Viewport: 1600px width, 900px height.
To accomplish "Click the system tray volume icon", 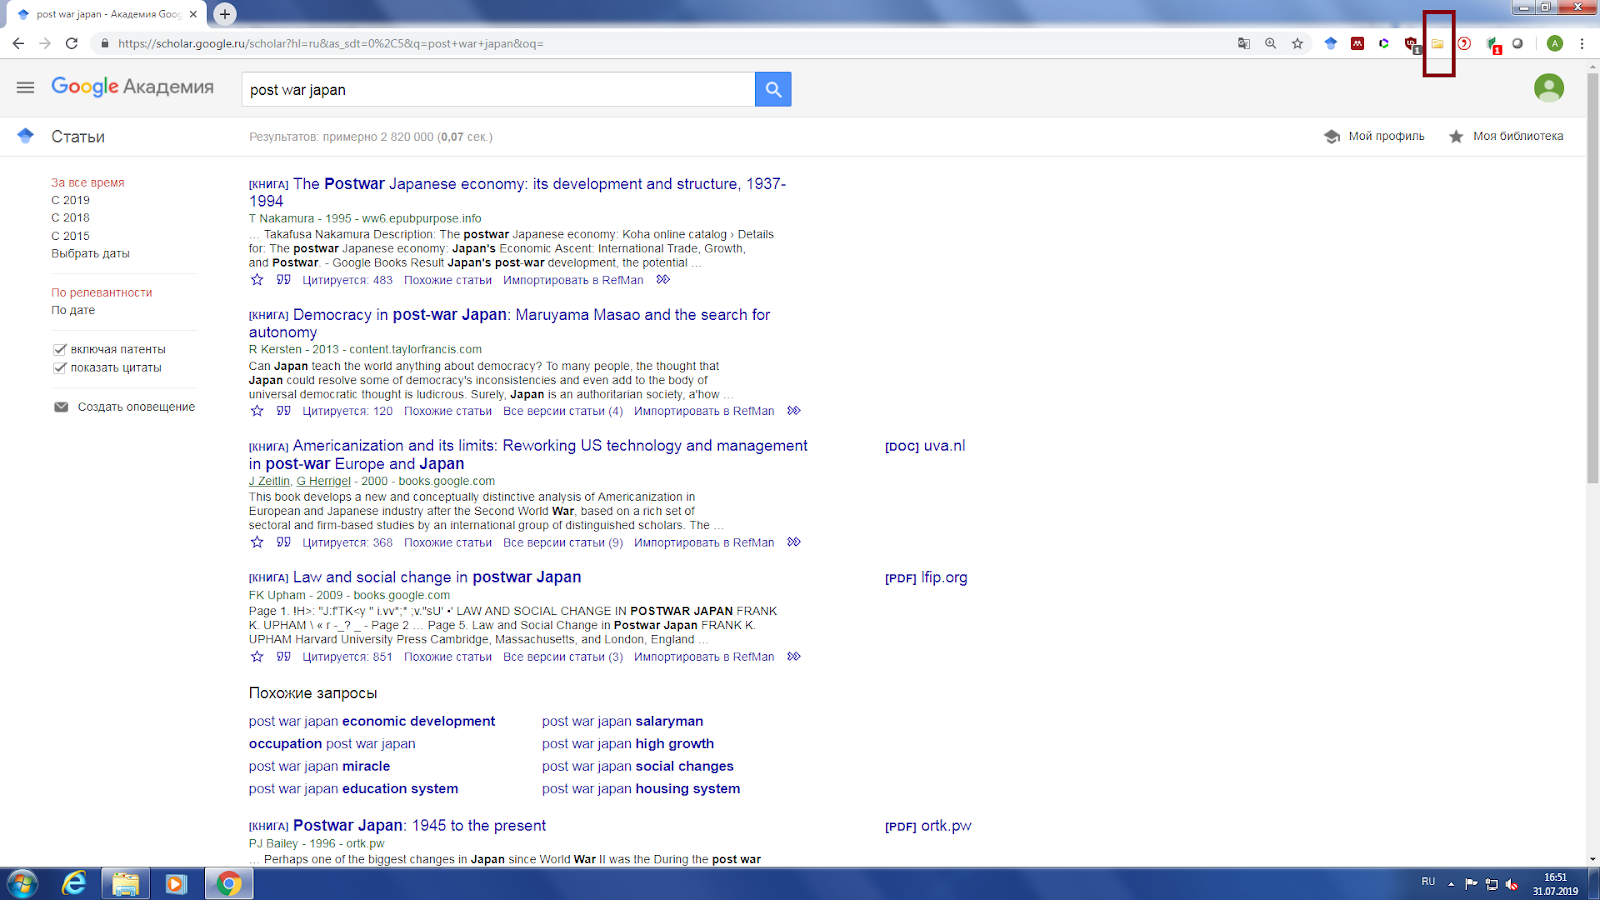I will tap(1511, 884).
